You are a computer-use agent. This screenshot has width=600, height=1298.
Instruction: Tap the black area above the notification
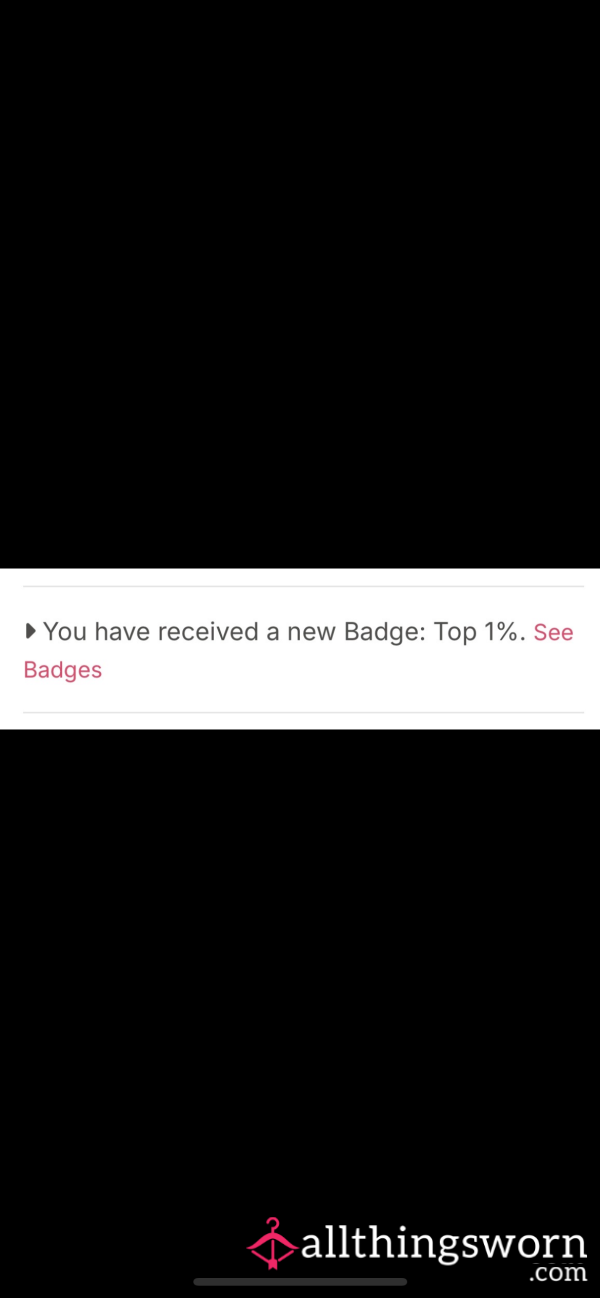(x=300, y=284)
